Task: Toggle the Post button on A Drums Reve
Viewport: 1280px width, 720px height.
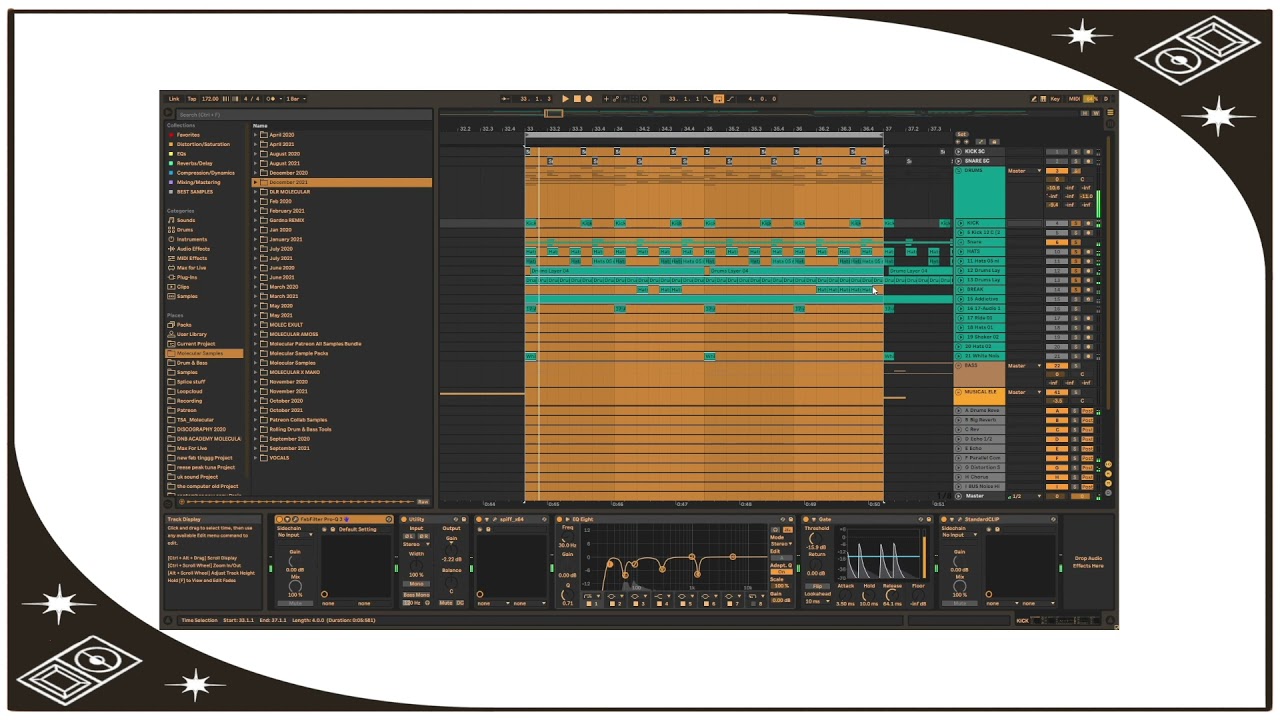Action: coord(1088,411)
